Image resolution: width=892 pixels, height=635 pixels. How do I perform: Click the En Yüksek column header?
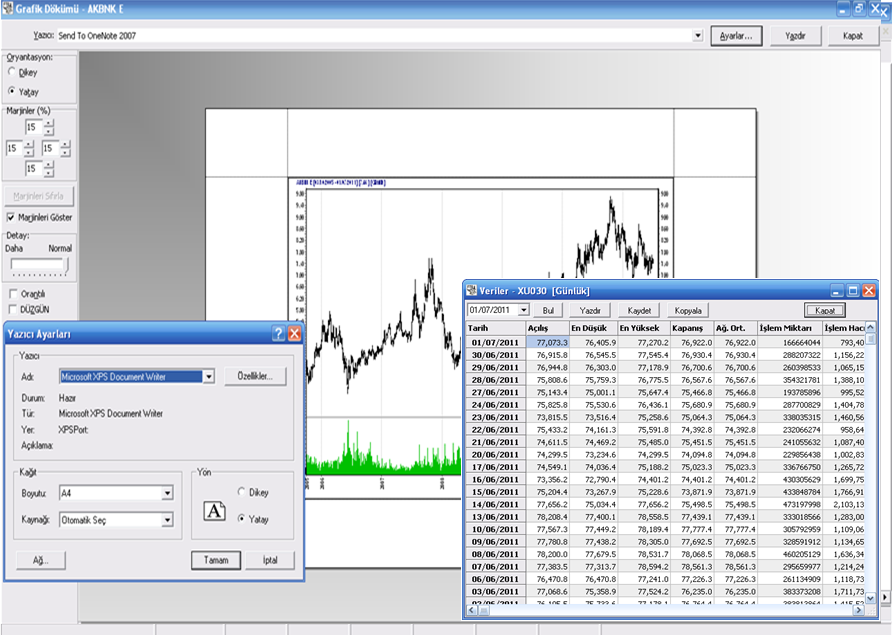point(643,328)
